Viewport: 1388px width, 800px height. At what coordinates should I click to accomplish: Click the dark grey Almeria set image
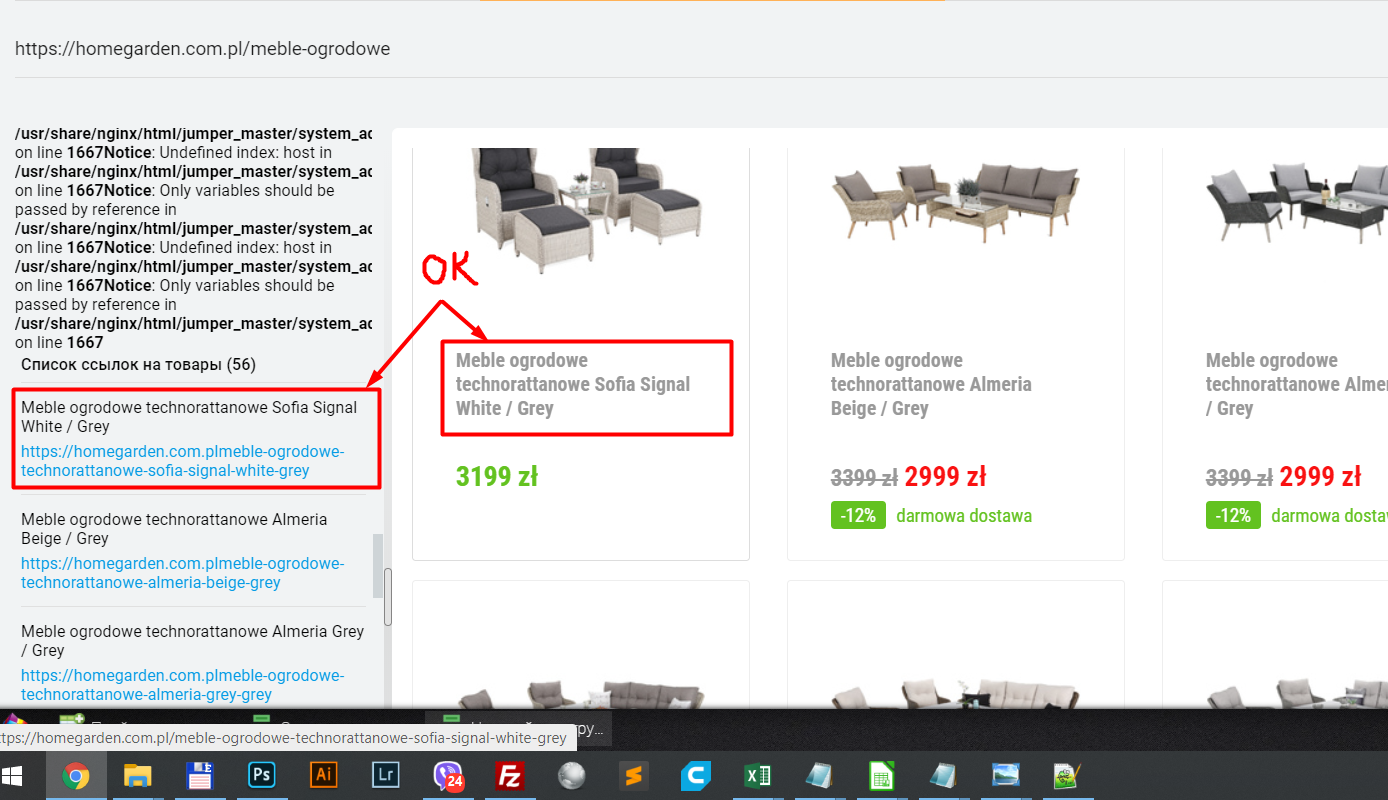(x=1297, y=205)
